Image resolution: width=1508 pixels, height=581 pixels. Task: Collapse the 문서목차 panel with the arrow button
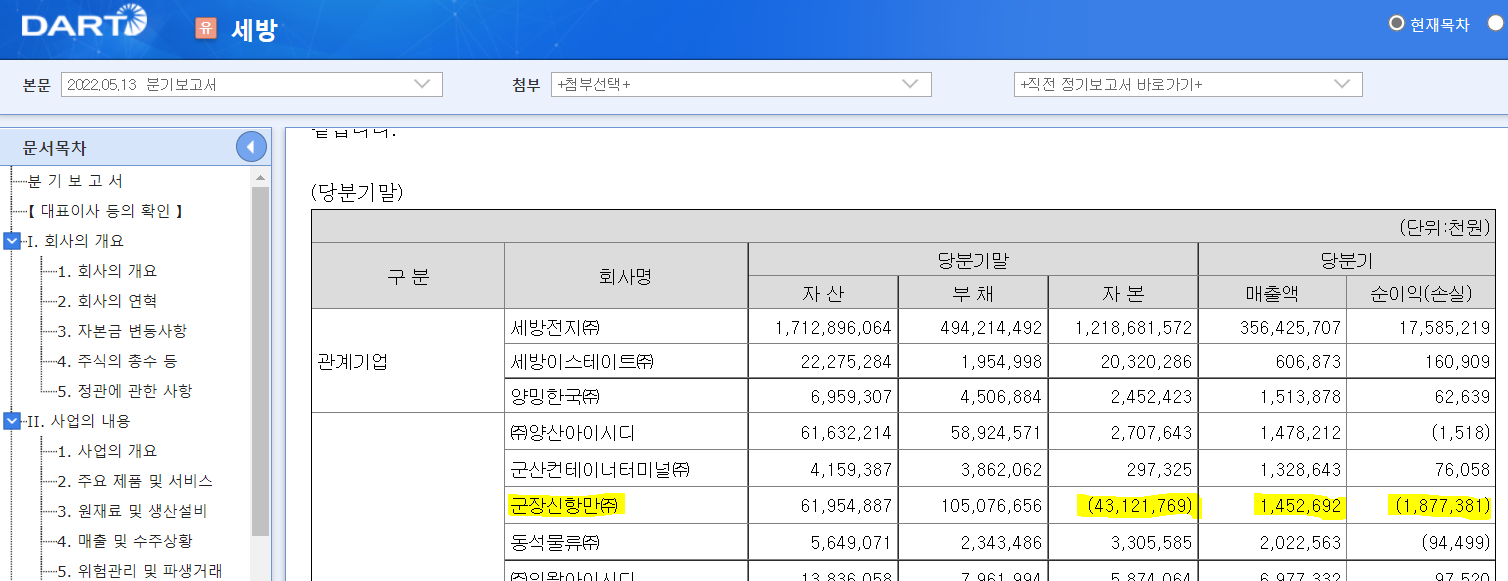(x=252, y=148)
